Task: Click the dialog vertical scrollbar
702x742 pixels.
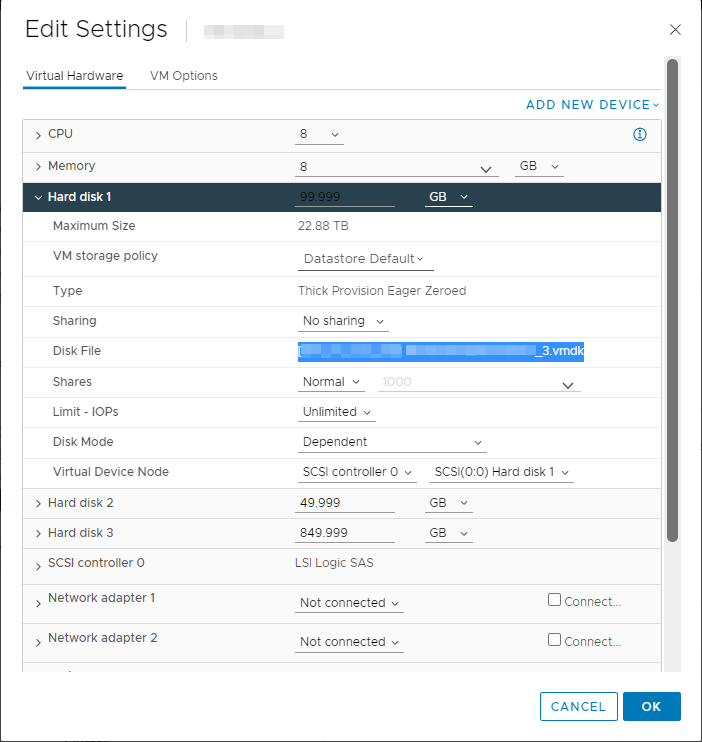Action: (x=672, y=300)
